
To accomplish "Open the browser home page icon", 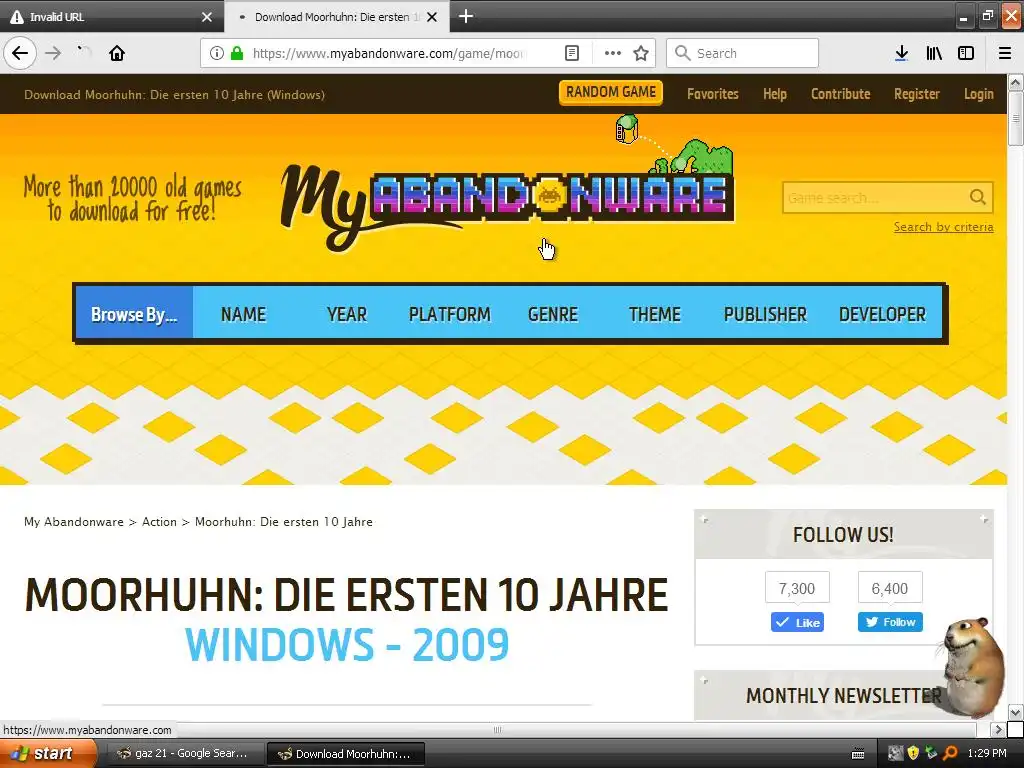I will (x=117, y=53).
